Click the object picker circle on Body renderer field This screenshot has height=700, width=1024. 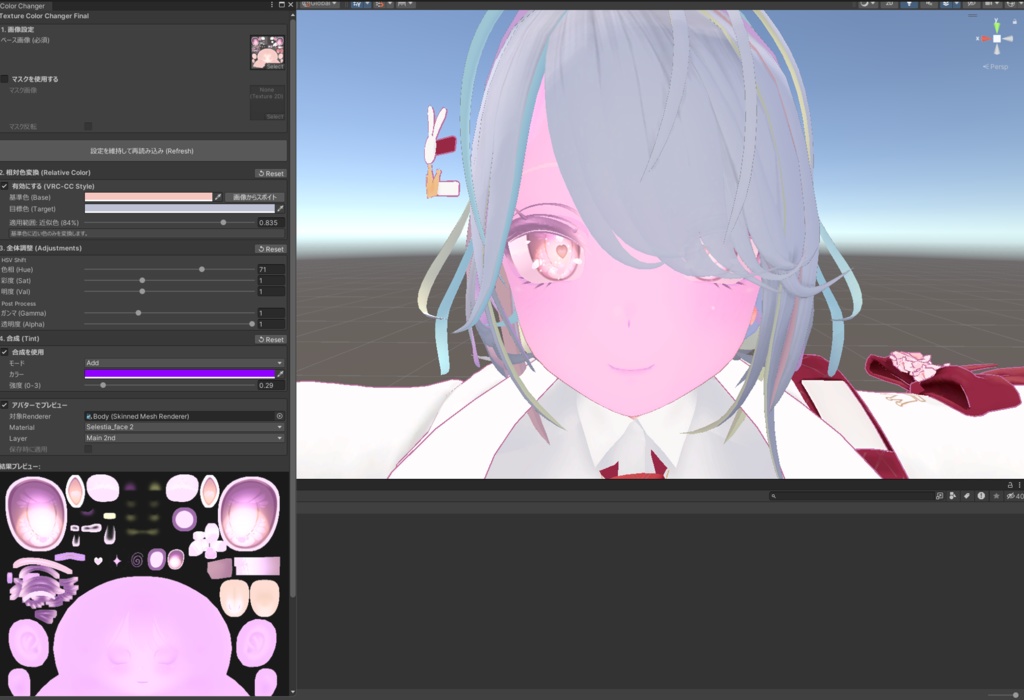click(281, 416)
